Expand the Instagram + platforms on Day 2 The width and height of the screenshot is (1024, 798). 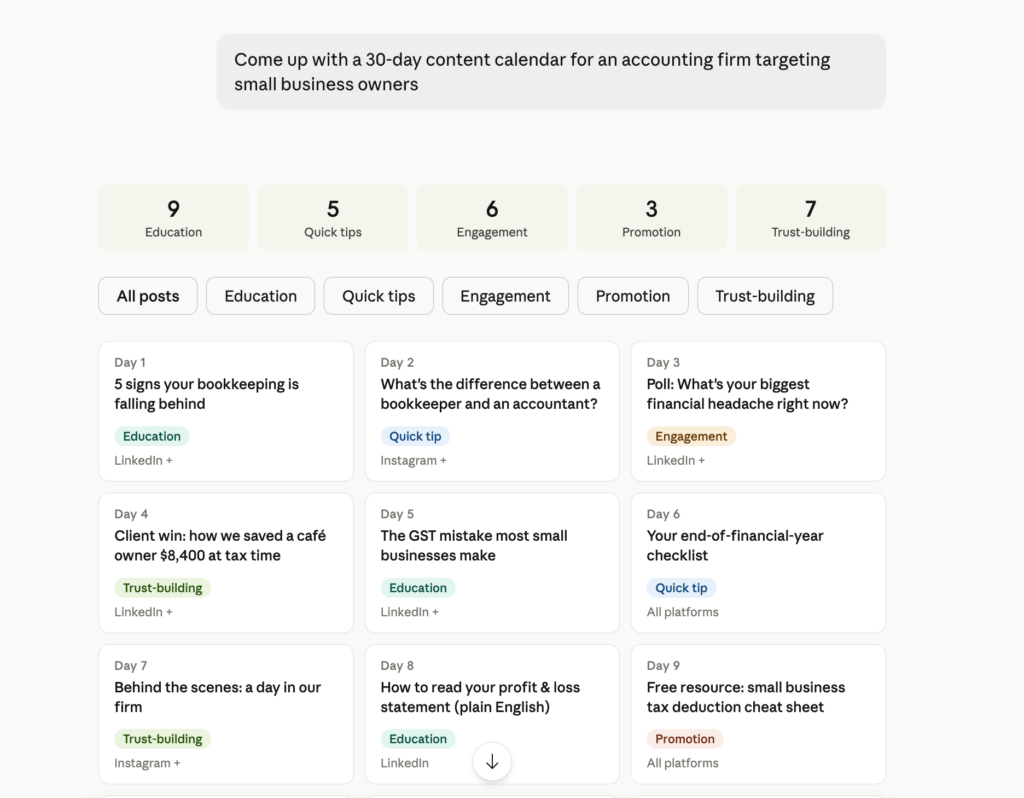(413, 460)
